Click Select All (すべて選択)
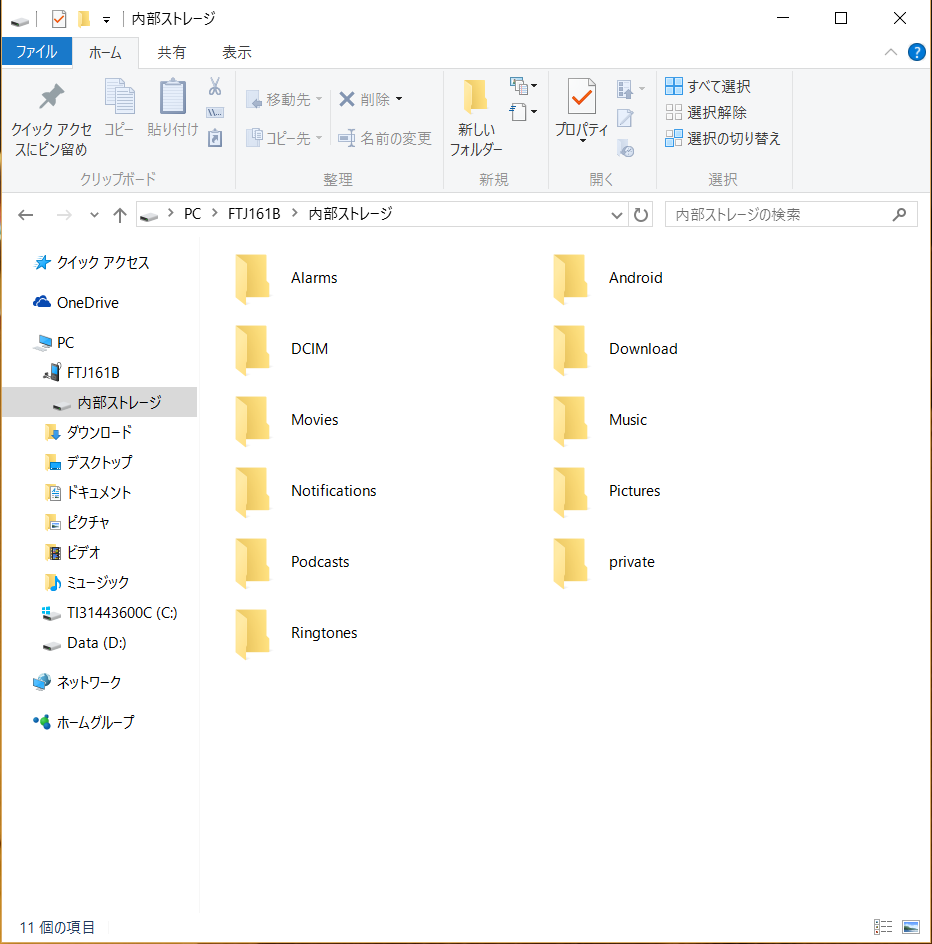932x944 pixels. coord(708,87)
